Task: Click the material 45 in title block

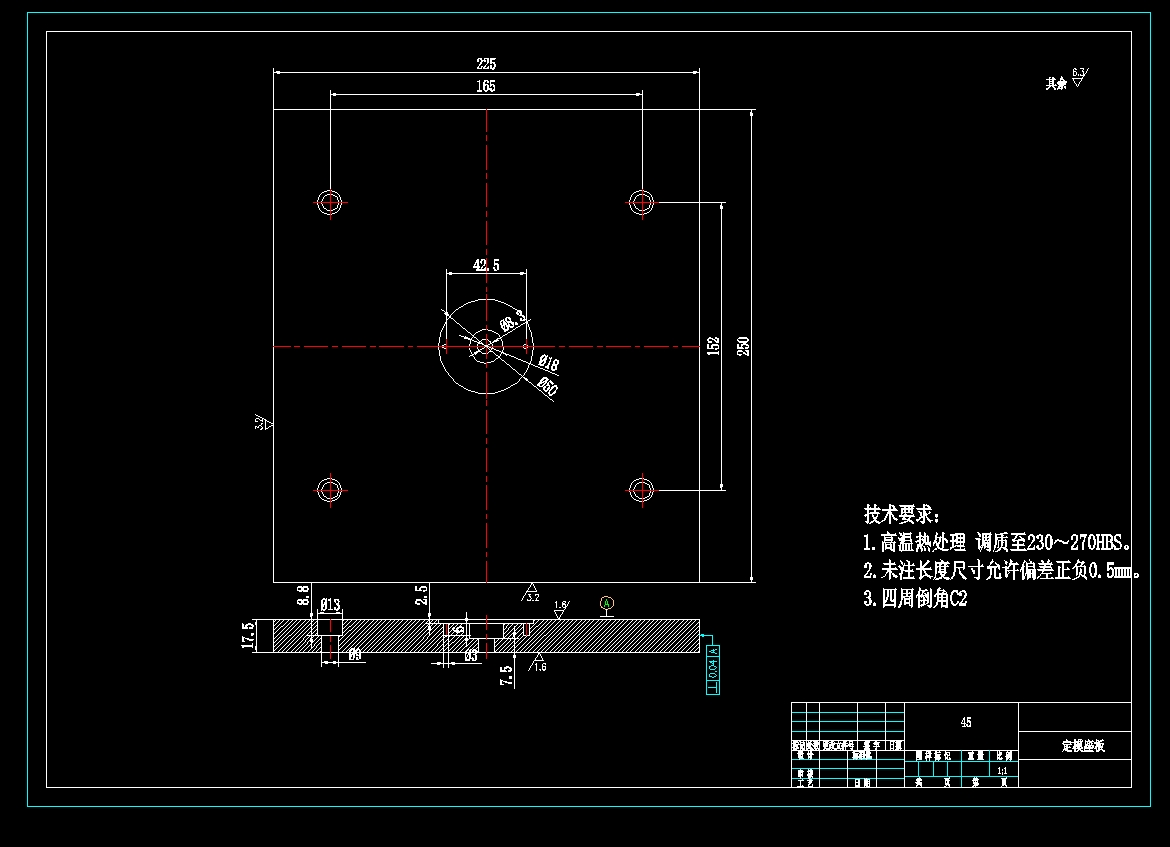Action: point(966,722)
